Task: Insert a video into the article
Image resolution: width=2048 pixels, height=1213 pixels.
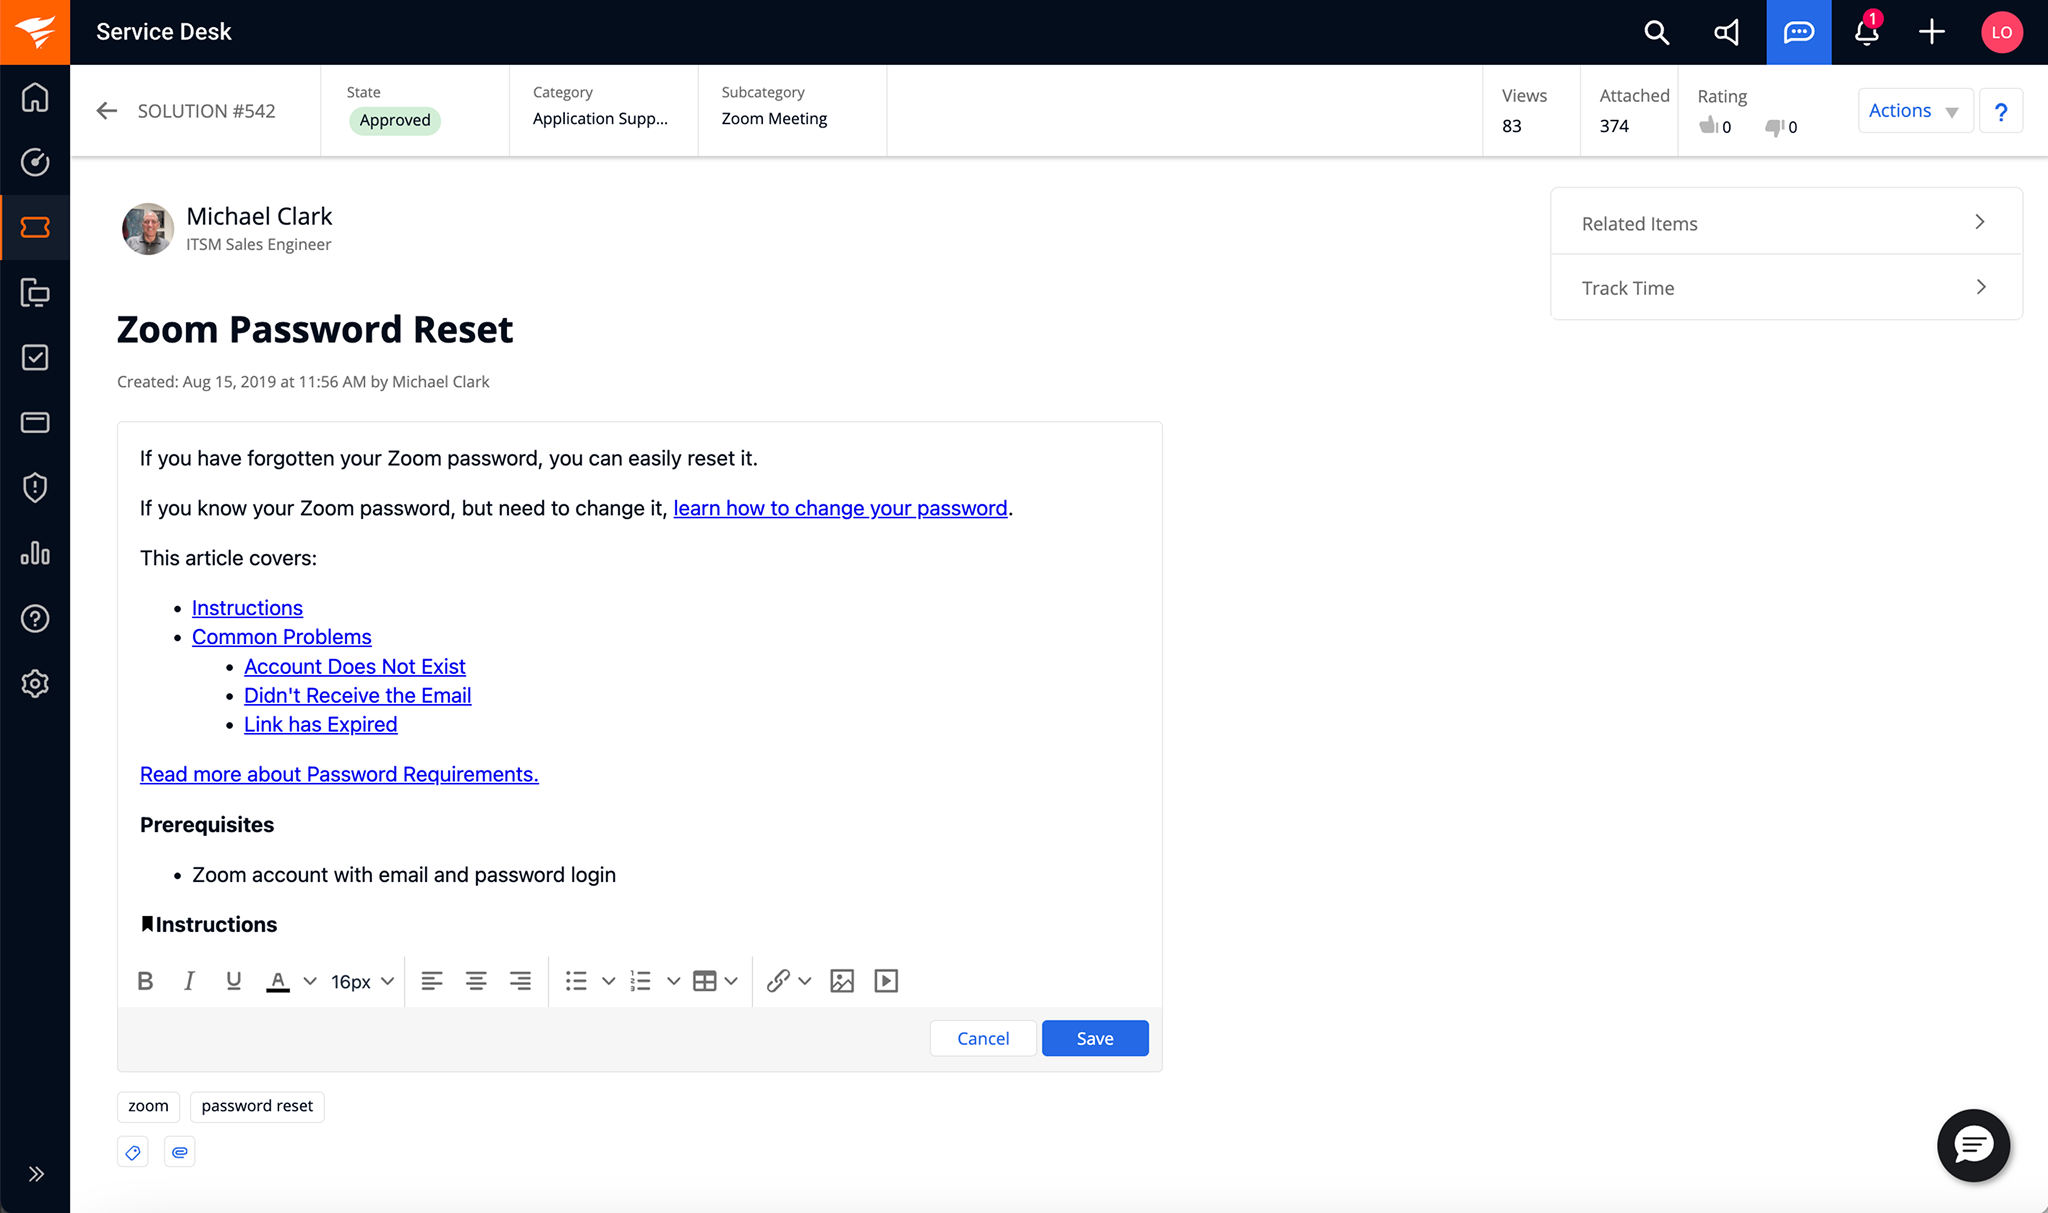Action: point(886,981)
